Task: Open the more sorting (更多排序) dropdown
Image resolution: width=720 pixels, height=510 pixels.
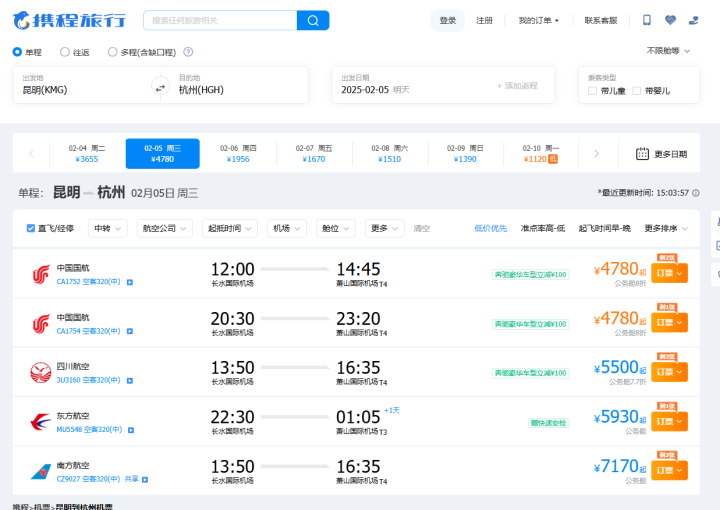Action: 666,228
